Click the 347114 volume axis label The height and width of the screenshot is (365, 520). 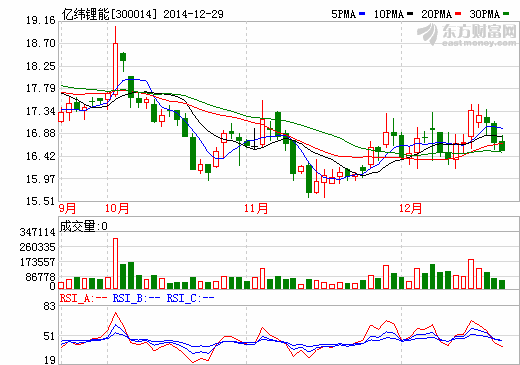tap(37, 232)
